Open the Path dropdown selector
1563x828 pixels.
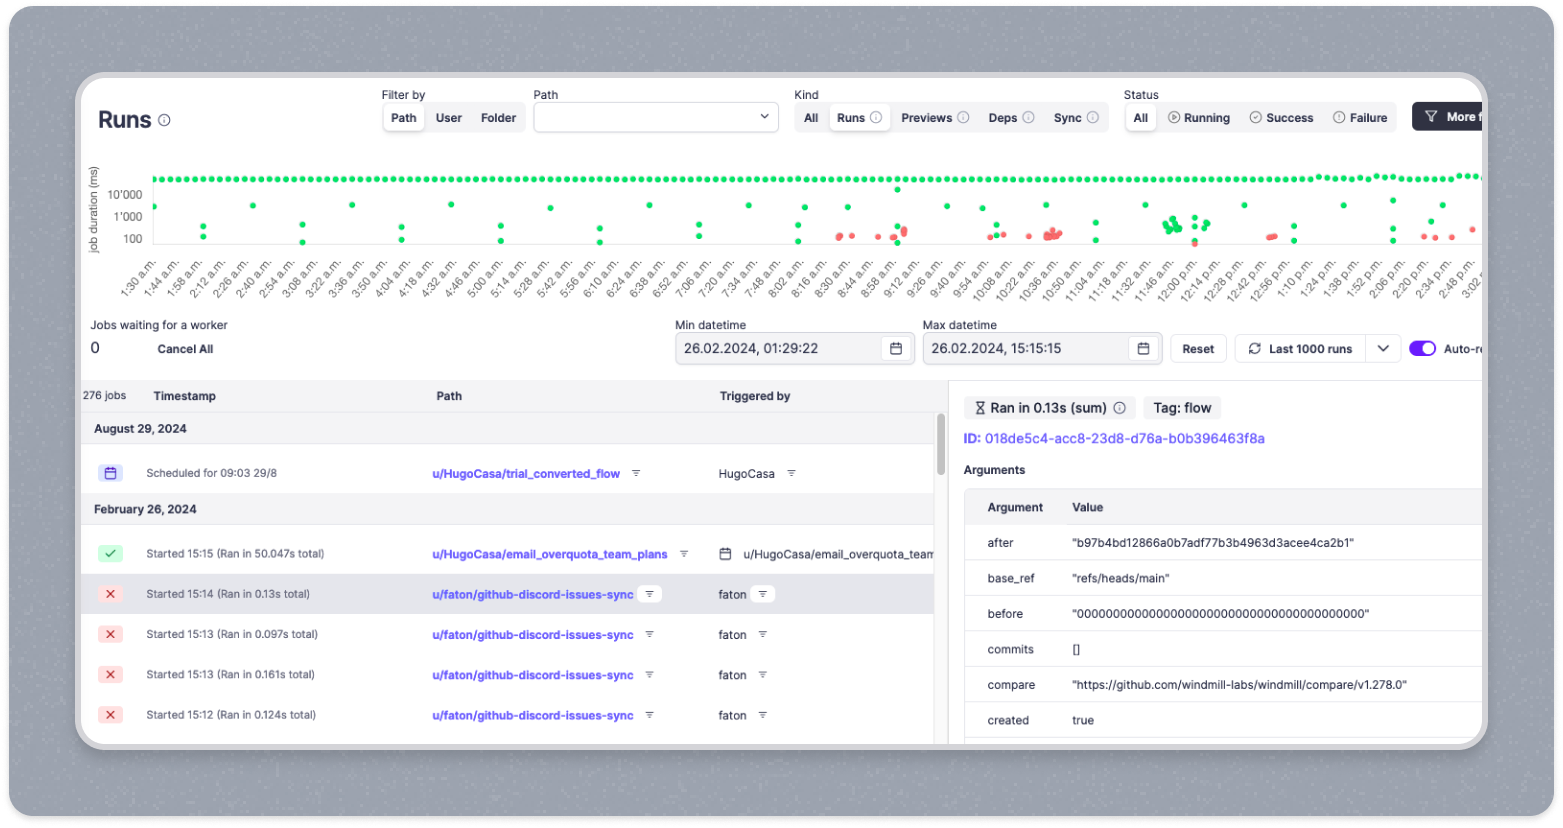pos(656,117)
